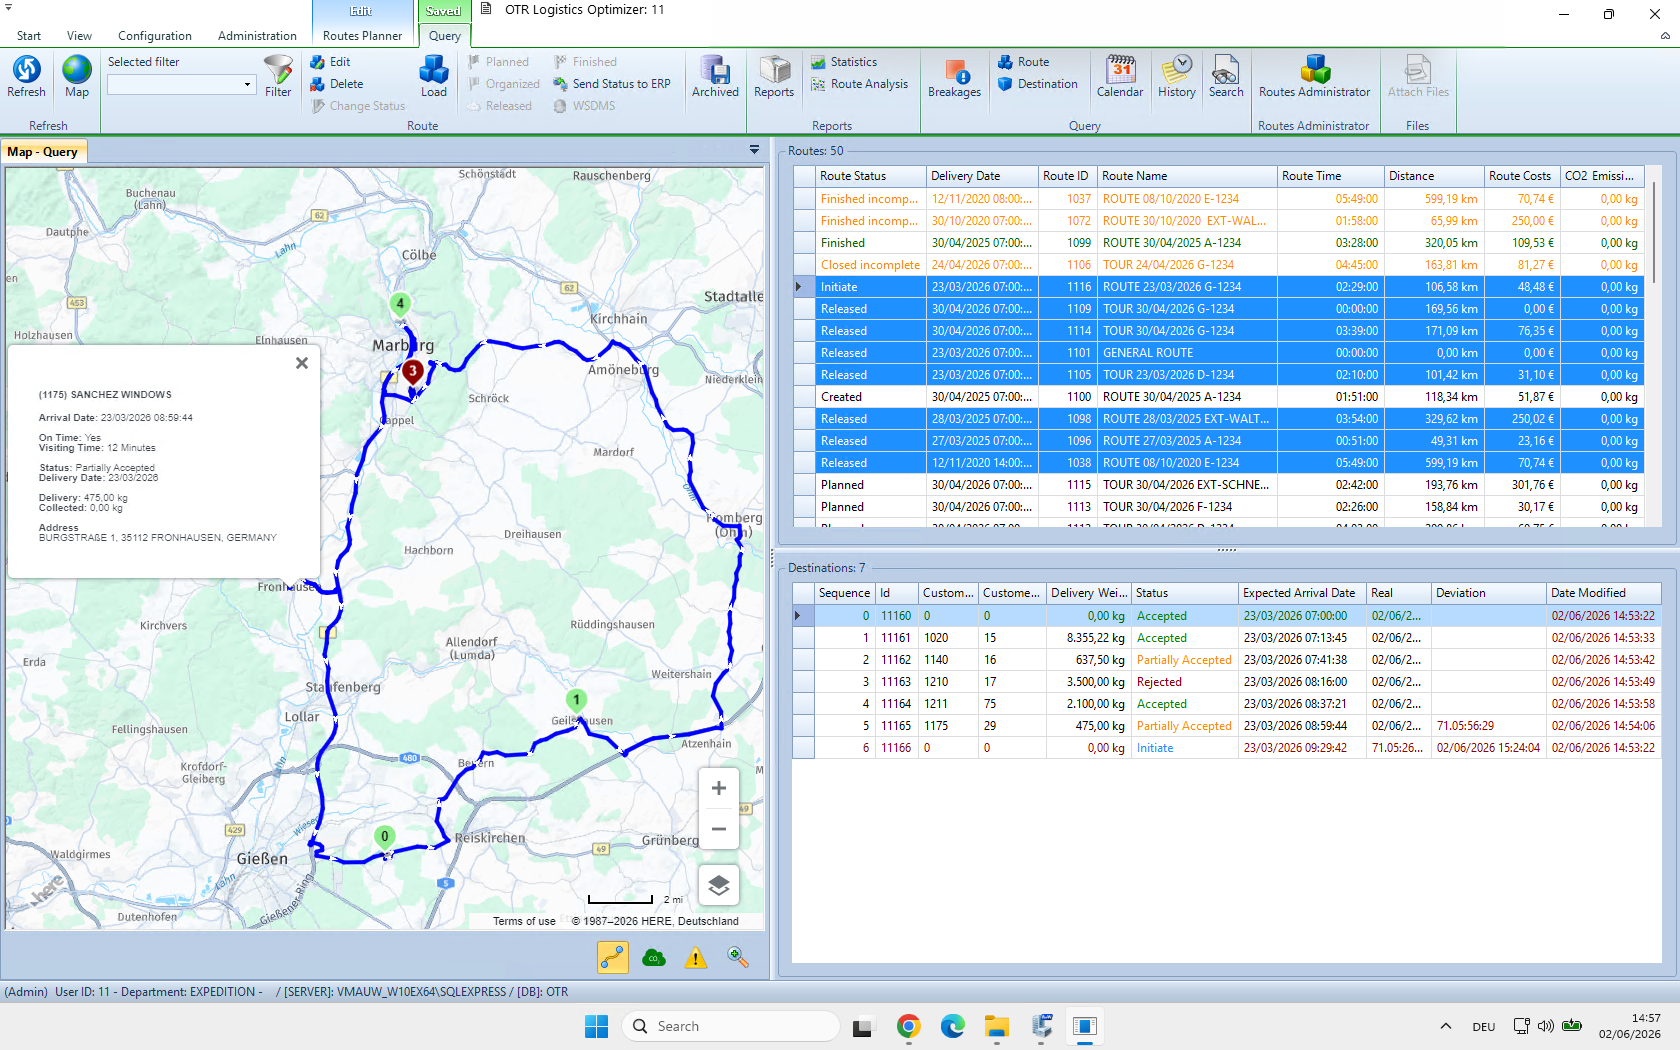This screenshot has height=1050, width=1680.
Task: Click Route query button
Action: tap(1023, 62)
